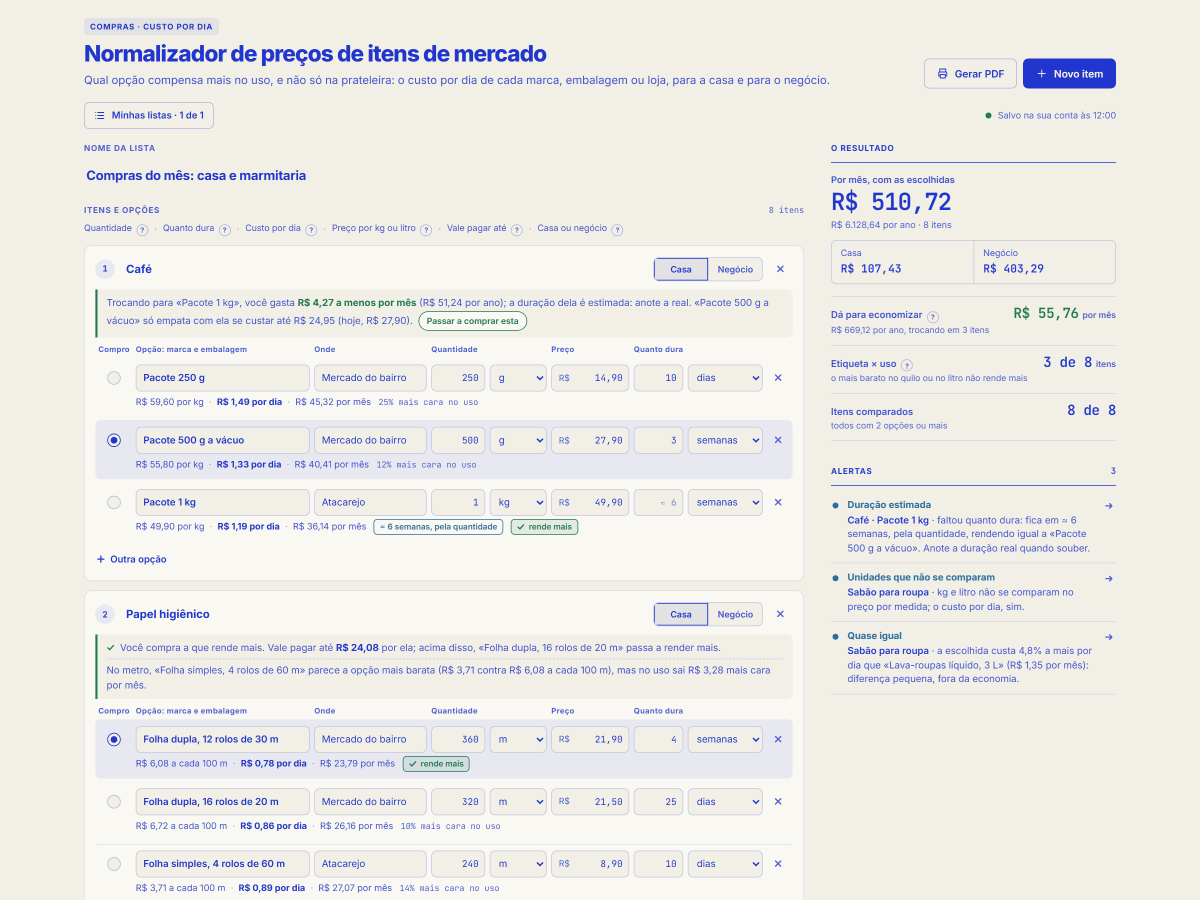The width and height of the screenshot is (1200, 900).
Task: Edit the list name Compras do mês
Action: coord(444,175)
